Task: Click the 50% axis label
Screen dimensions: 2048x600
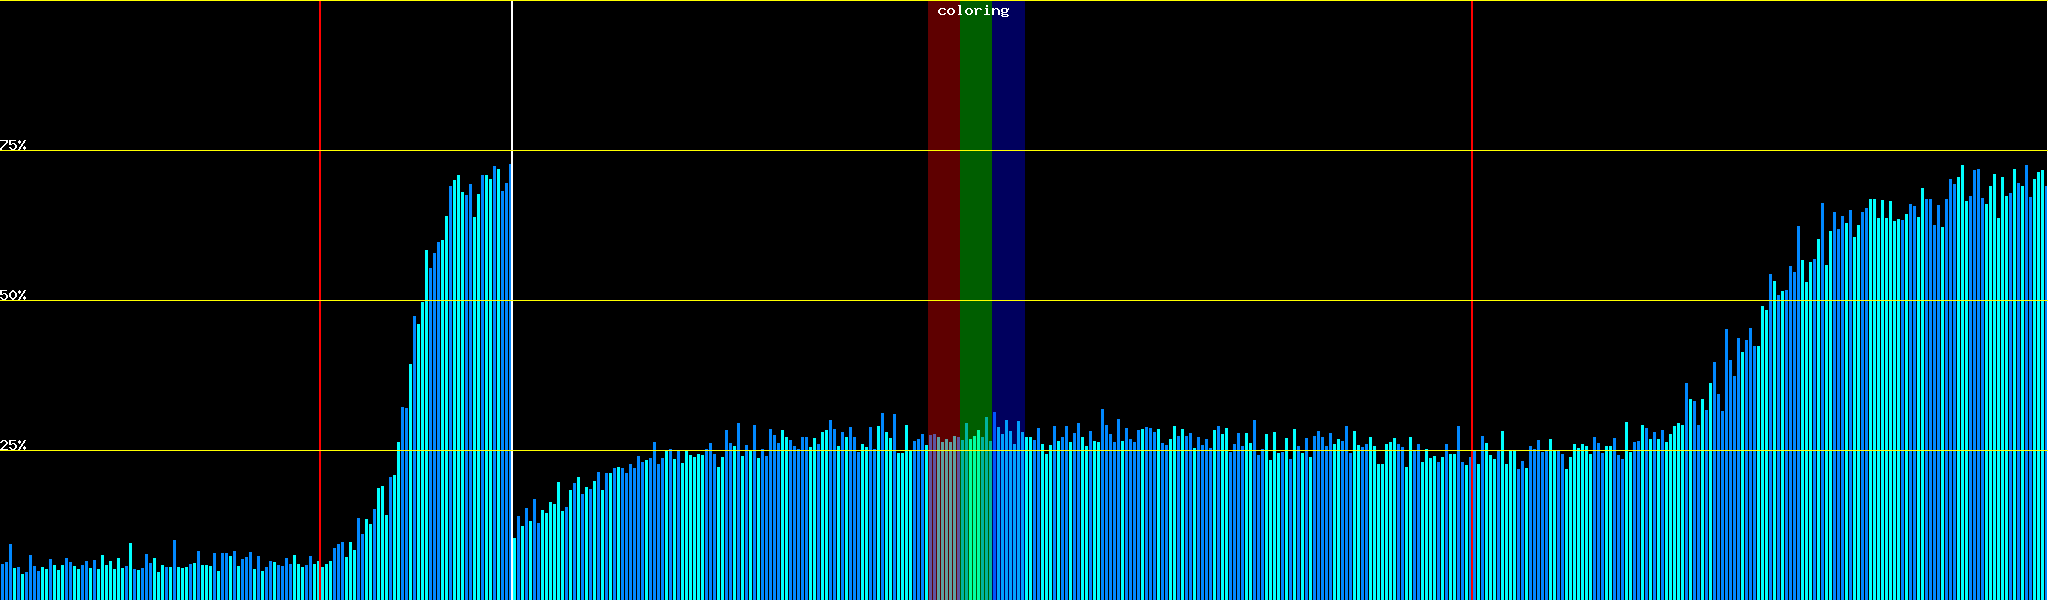Action: click(x=13, y=295)
